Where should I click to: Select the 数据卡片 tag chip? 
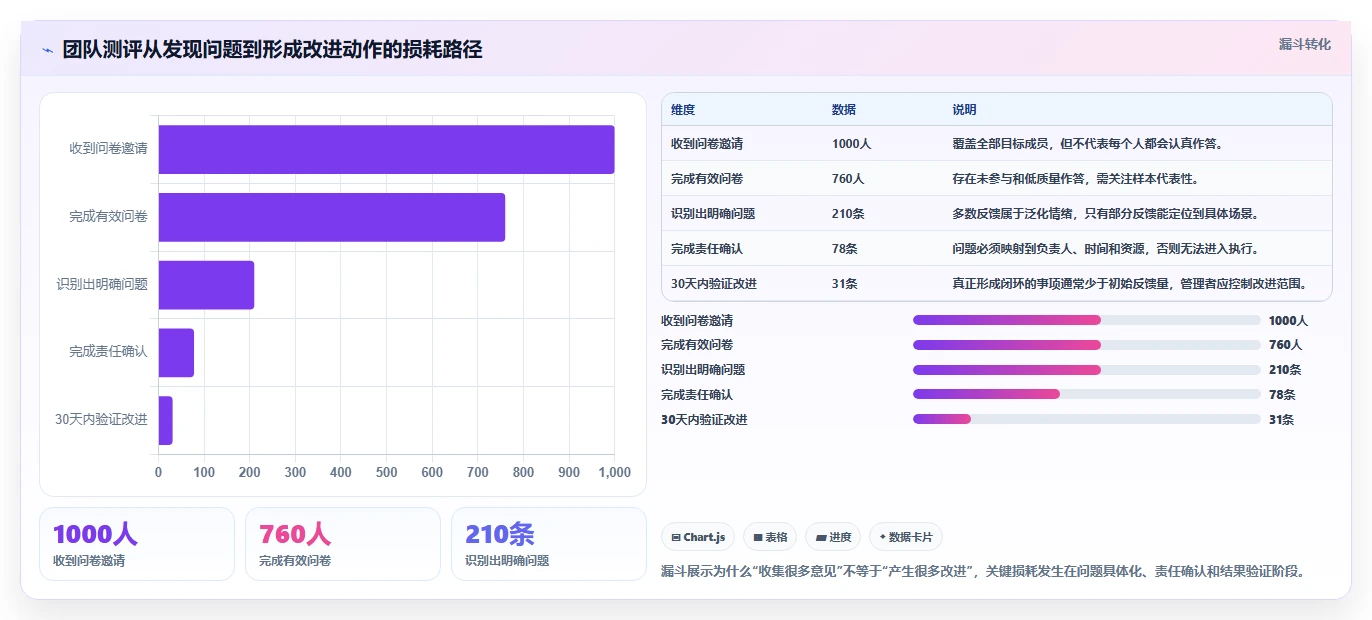pos(906,537)
